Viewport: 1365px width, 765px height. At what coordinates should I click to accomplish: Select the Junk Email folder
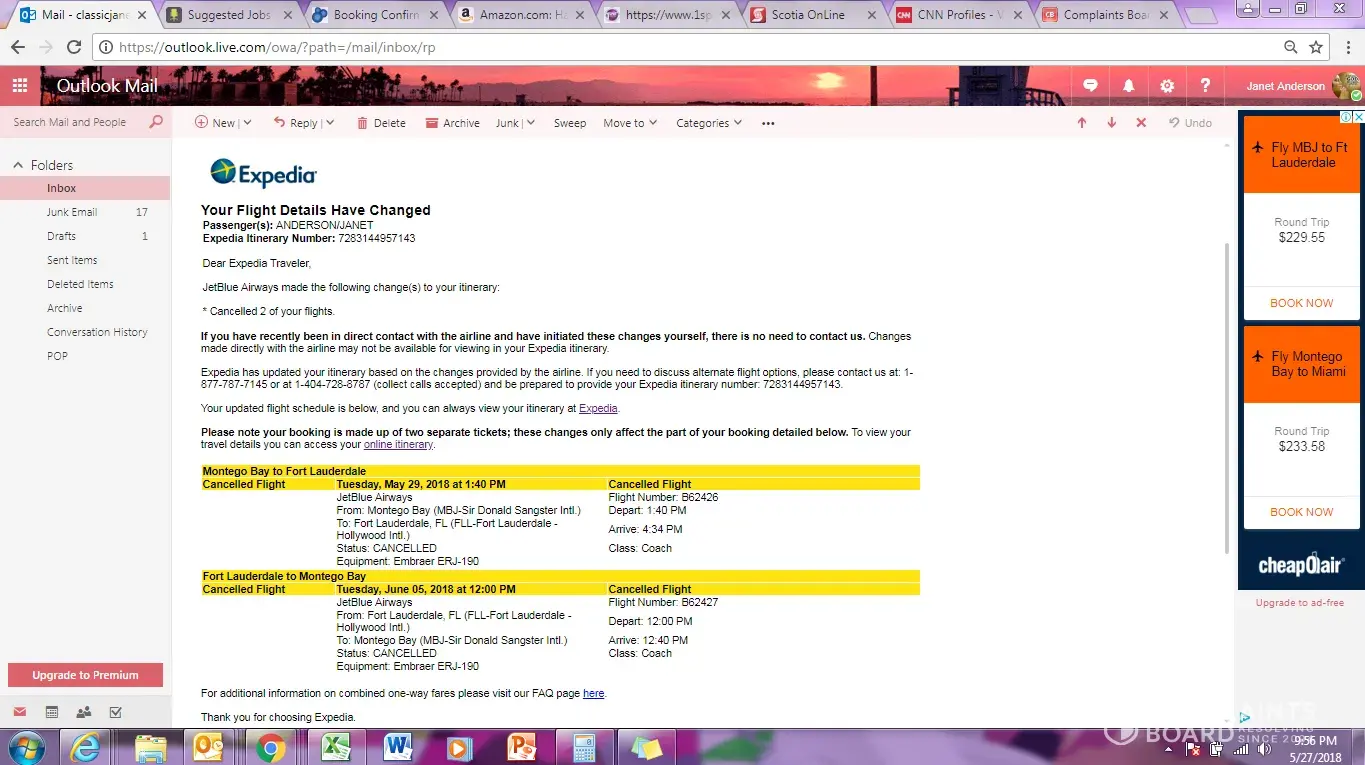coord(72,212)
